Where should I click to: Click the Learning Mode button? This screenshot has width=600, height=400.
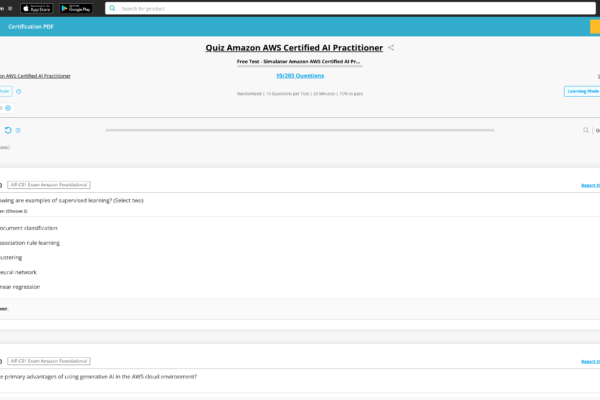coord(582,91)
